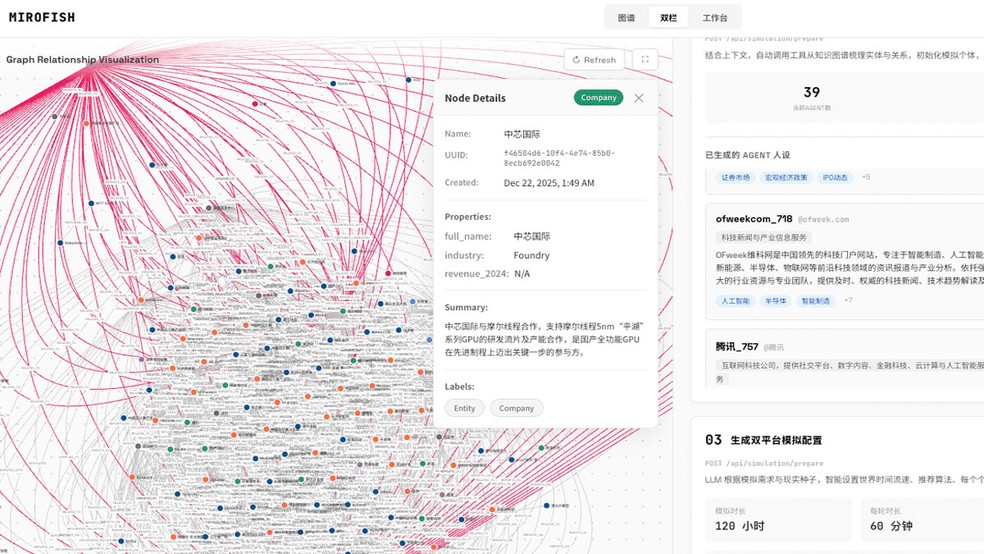Click the 科技新闻与产业信息服务 label
Viewport: 984px width, 554px height.
(764, 237)
